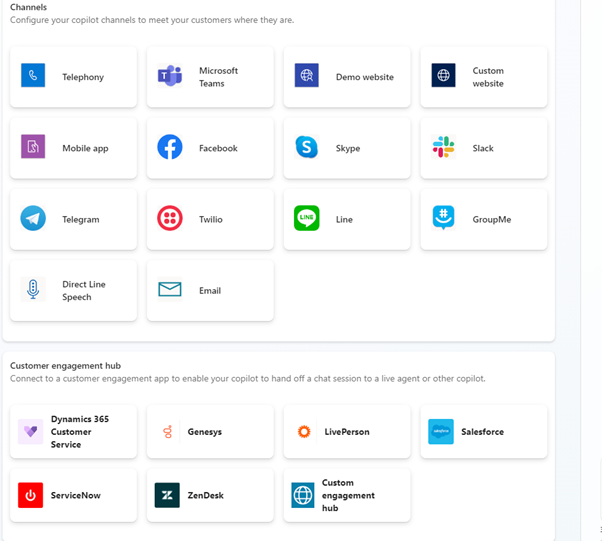Select the Genesys hub label
The image size is (602, 541).
coord(205,432)
